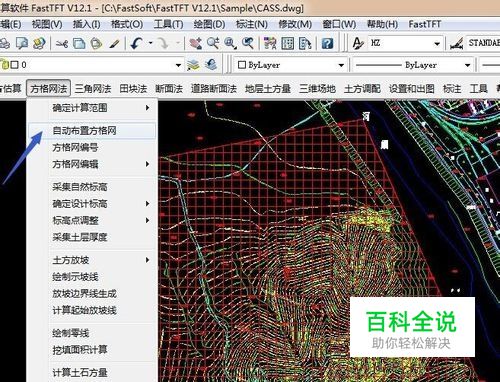Open the 修改(M) menu
500x382 pixels.
point(295,24)
